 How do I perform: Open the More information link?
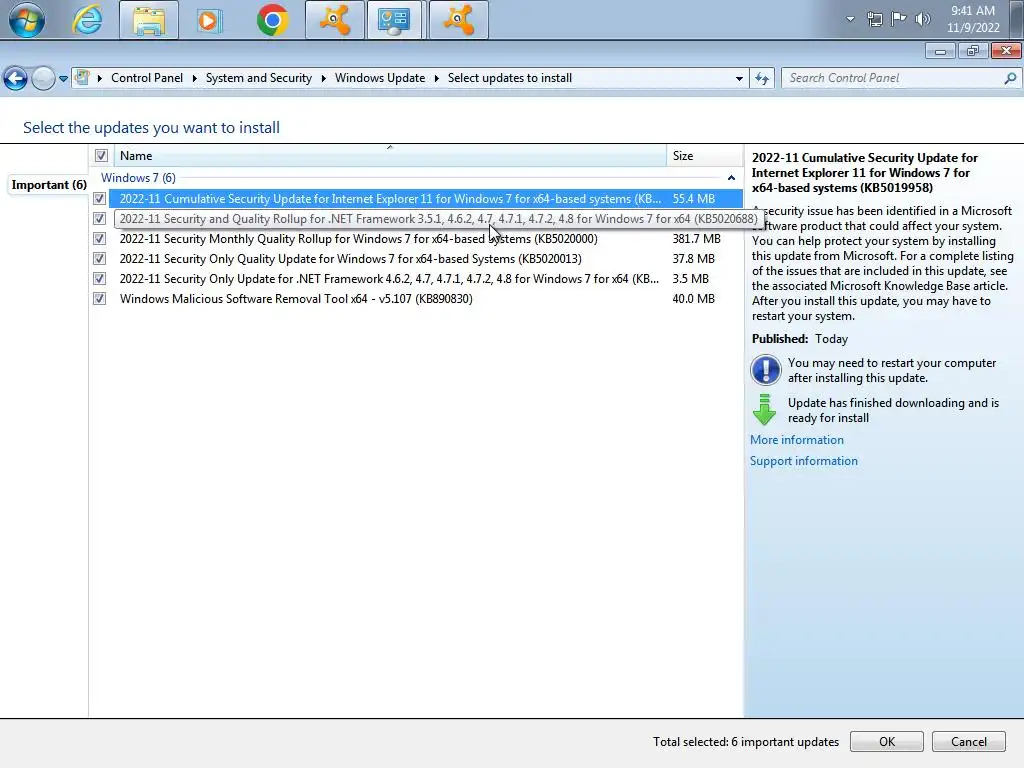point(797,440)
